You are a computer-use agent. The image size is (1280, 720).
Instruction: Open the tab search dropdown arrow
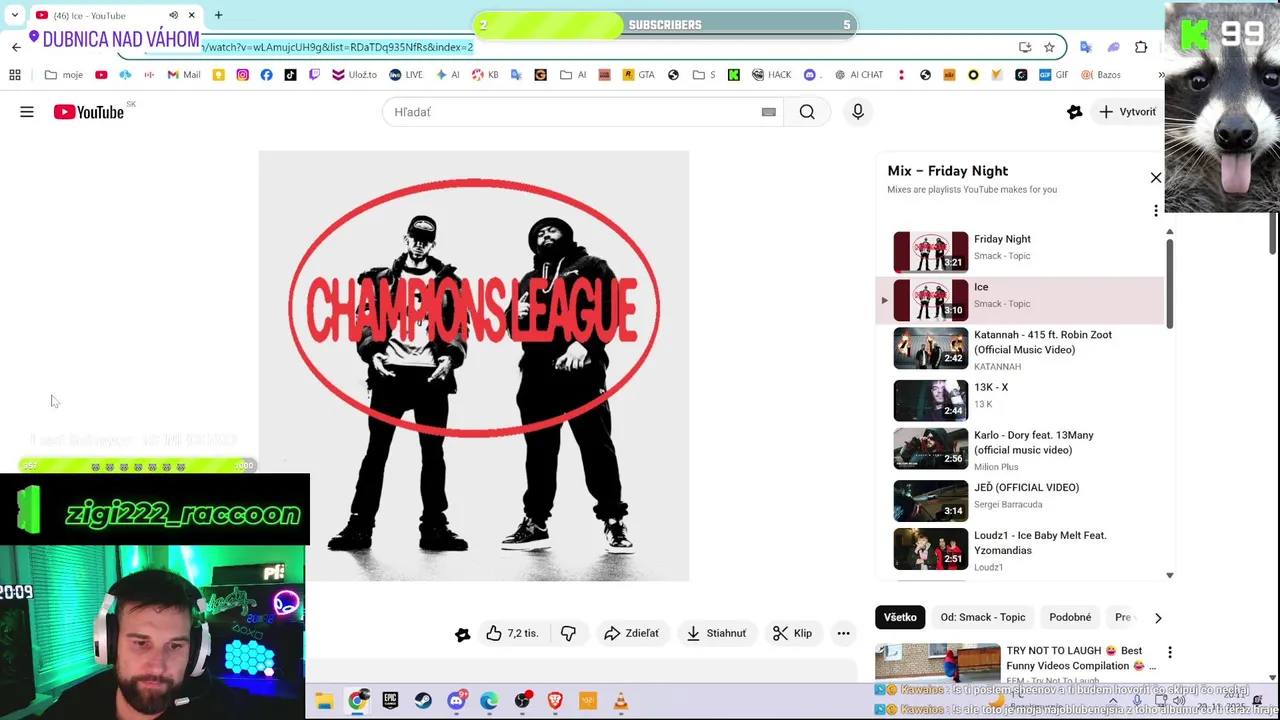(14, 15)
